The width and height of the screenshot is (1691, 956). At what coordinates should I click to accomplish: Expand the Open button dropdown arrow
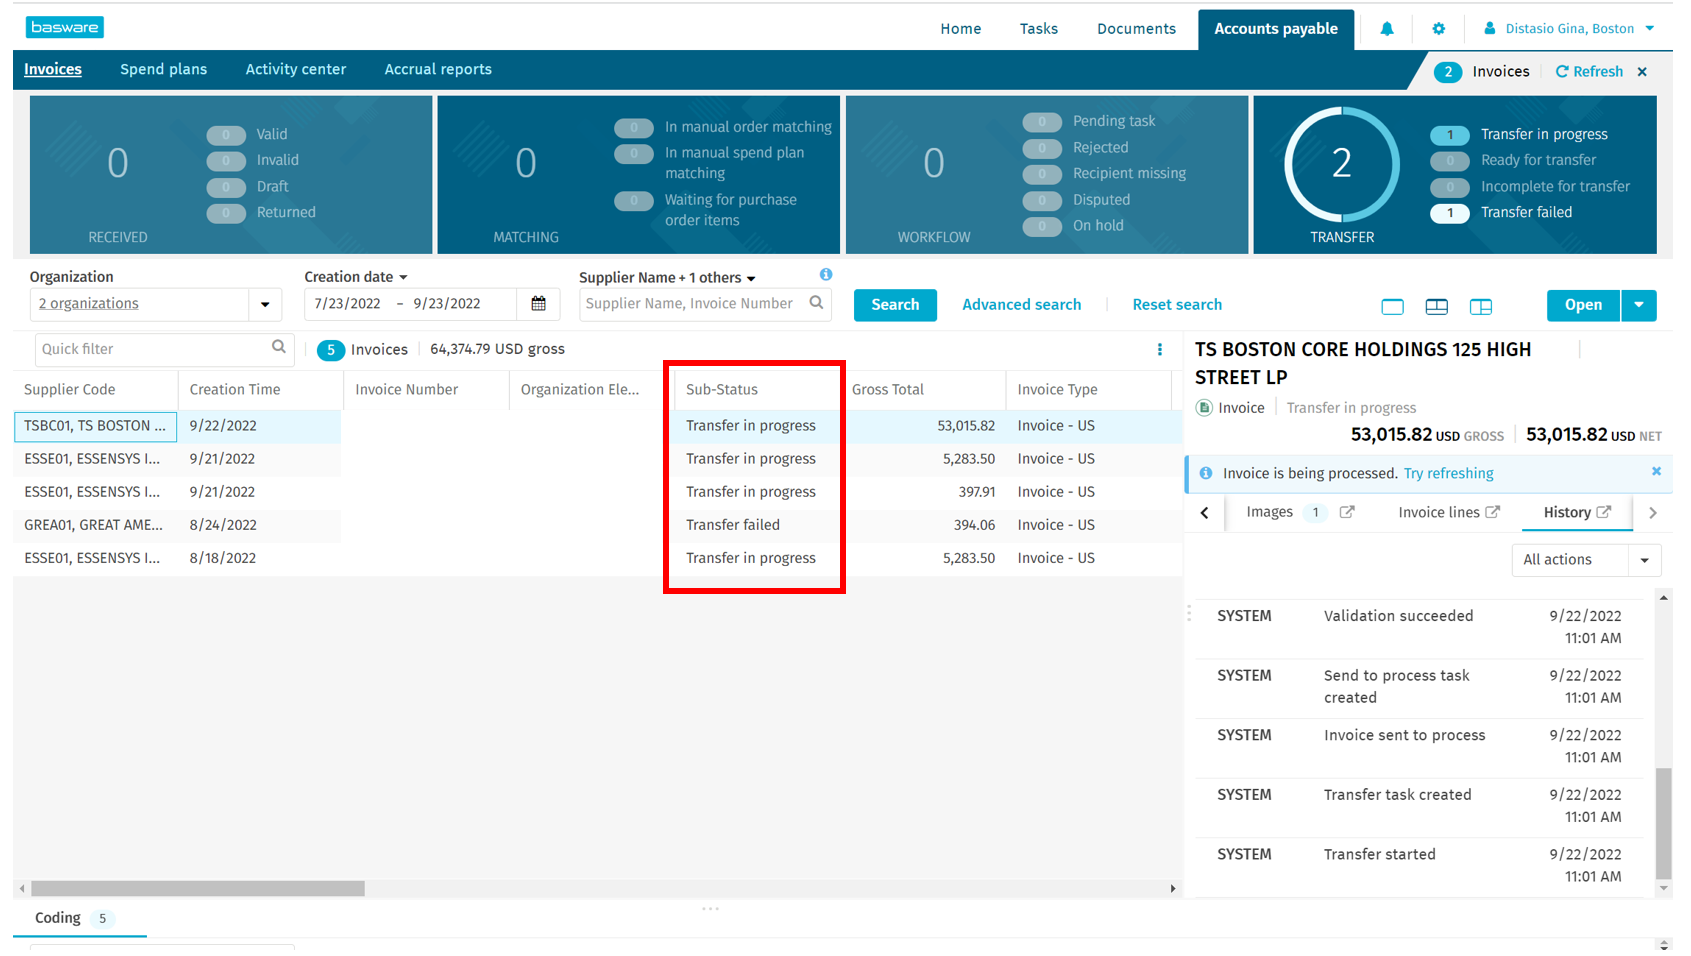1638,305
